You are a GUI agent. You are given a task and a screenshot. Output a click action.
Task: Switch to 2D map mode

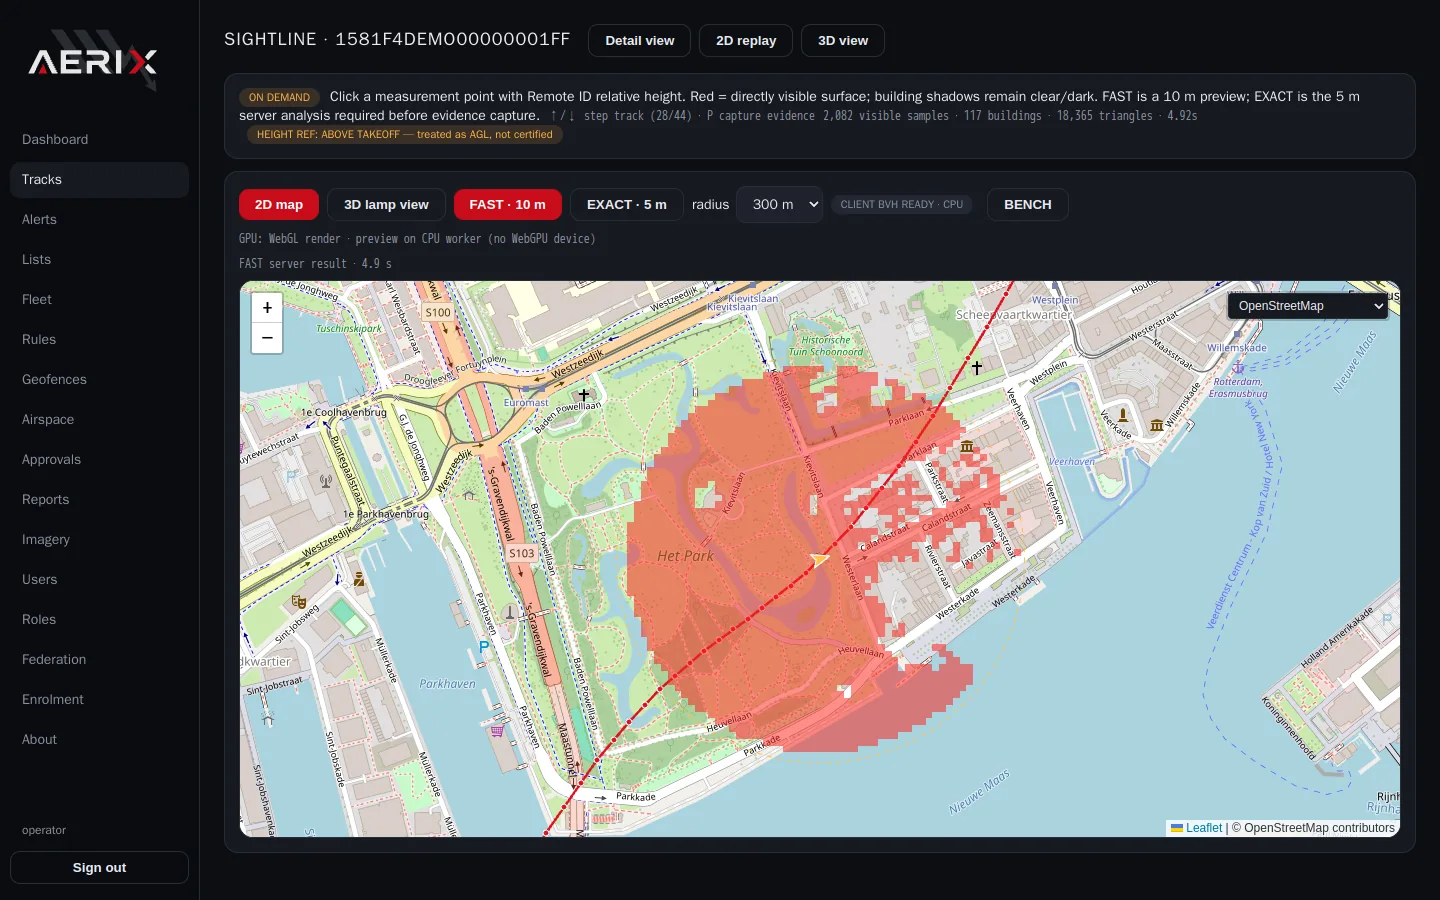click(x=279, y=204)
